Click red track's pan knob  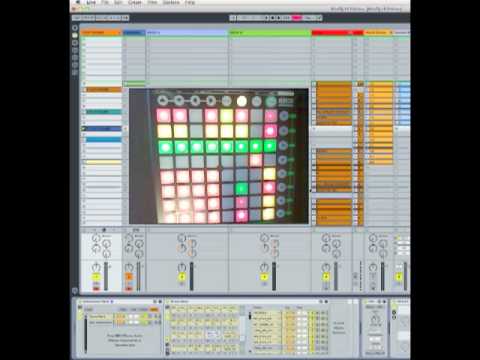pos(326,267)
